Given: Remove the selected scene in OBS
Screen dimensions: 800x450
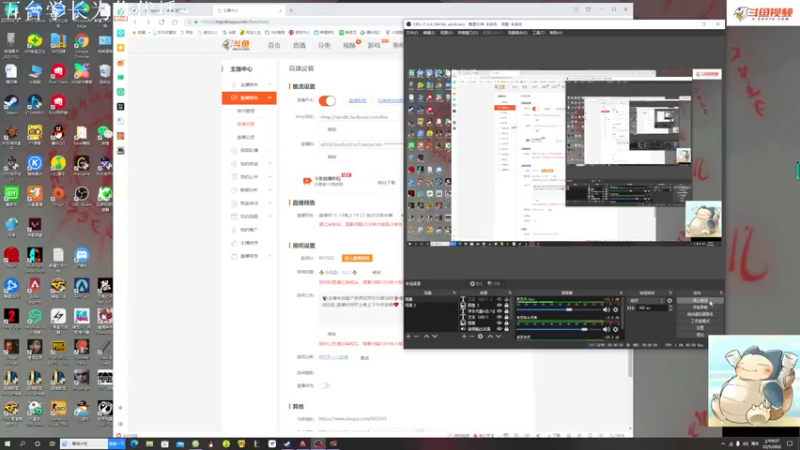Looking at the screenshot, I should click(x=417, y=336).
